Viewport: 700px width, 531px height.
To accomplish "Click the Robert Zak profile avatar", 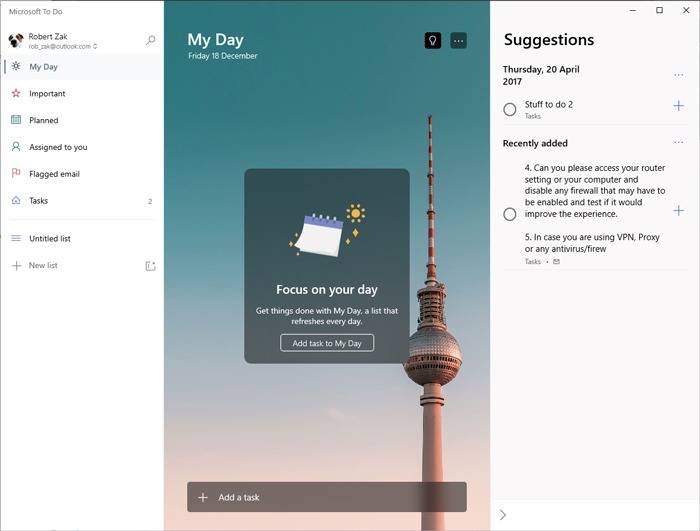I will click(16, 40).
